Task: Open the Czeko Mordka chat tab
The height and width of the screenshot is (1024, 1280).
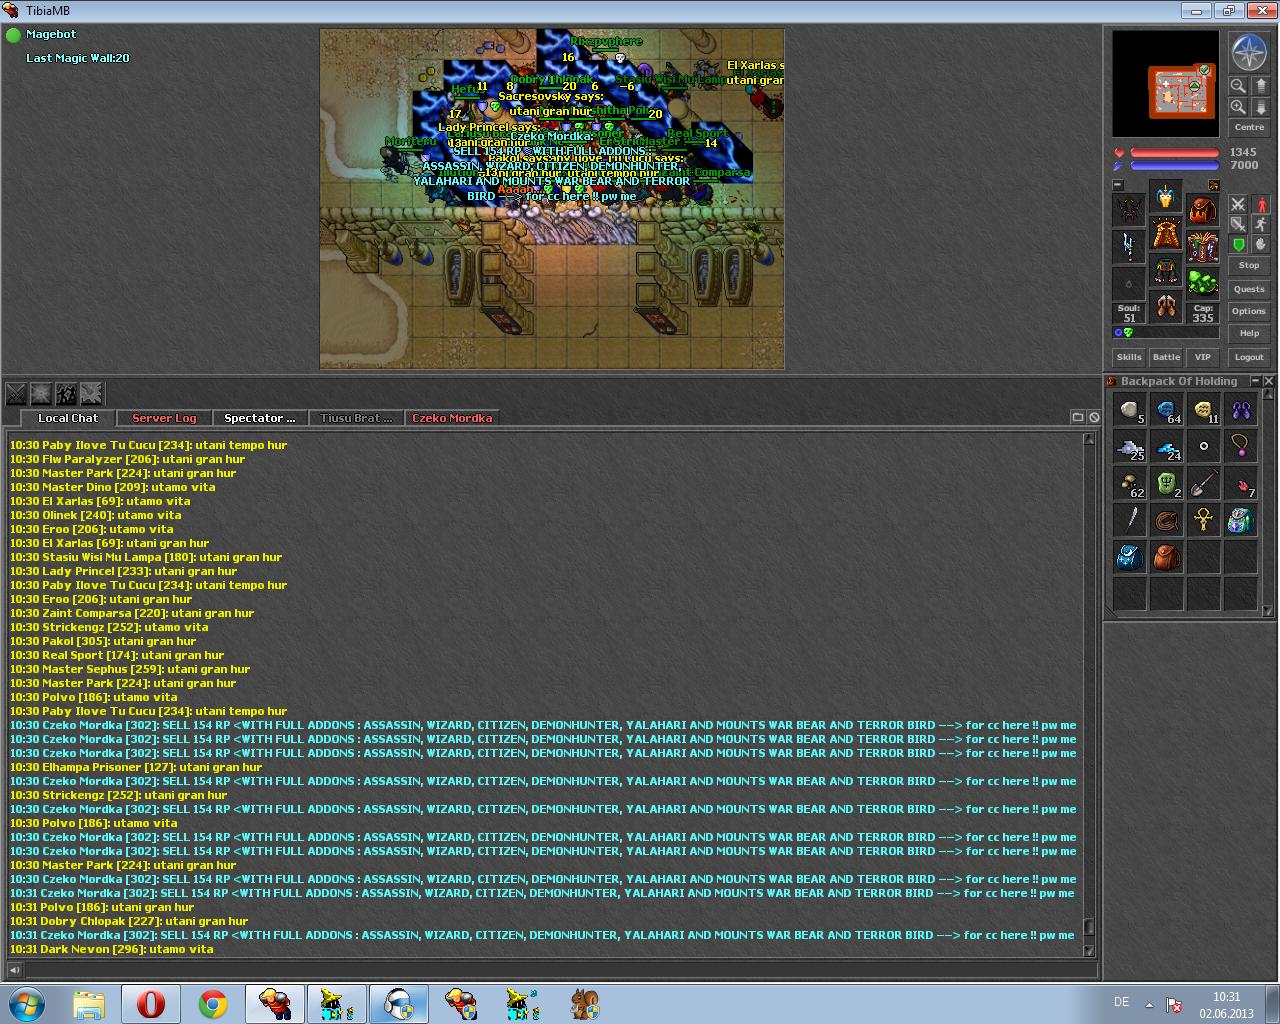Action: click(x=451, y=418)
